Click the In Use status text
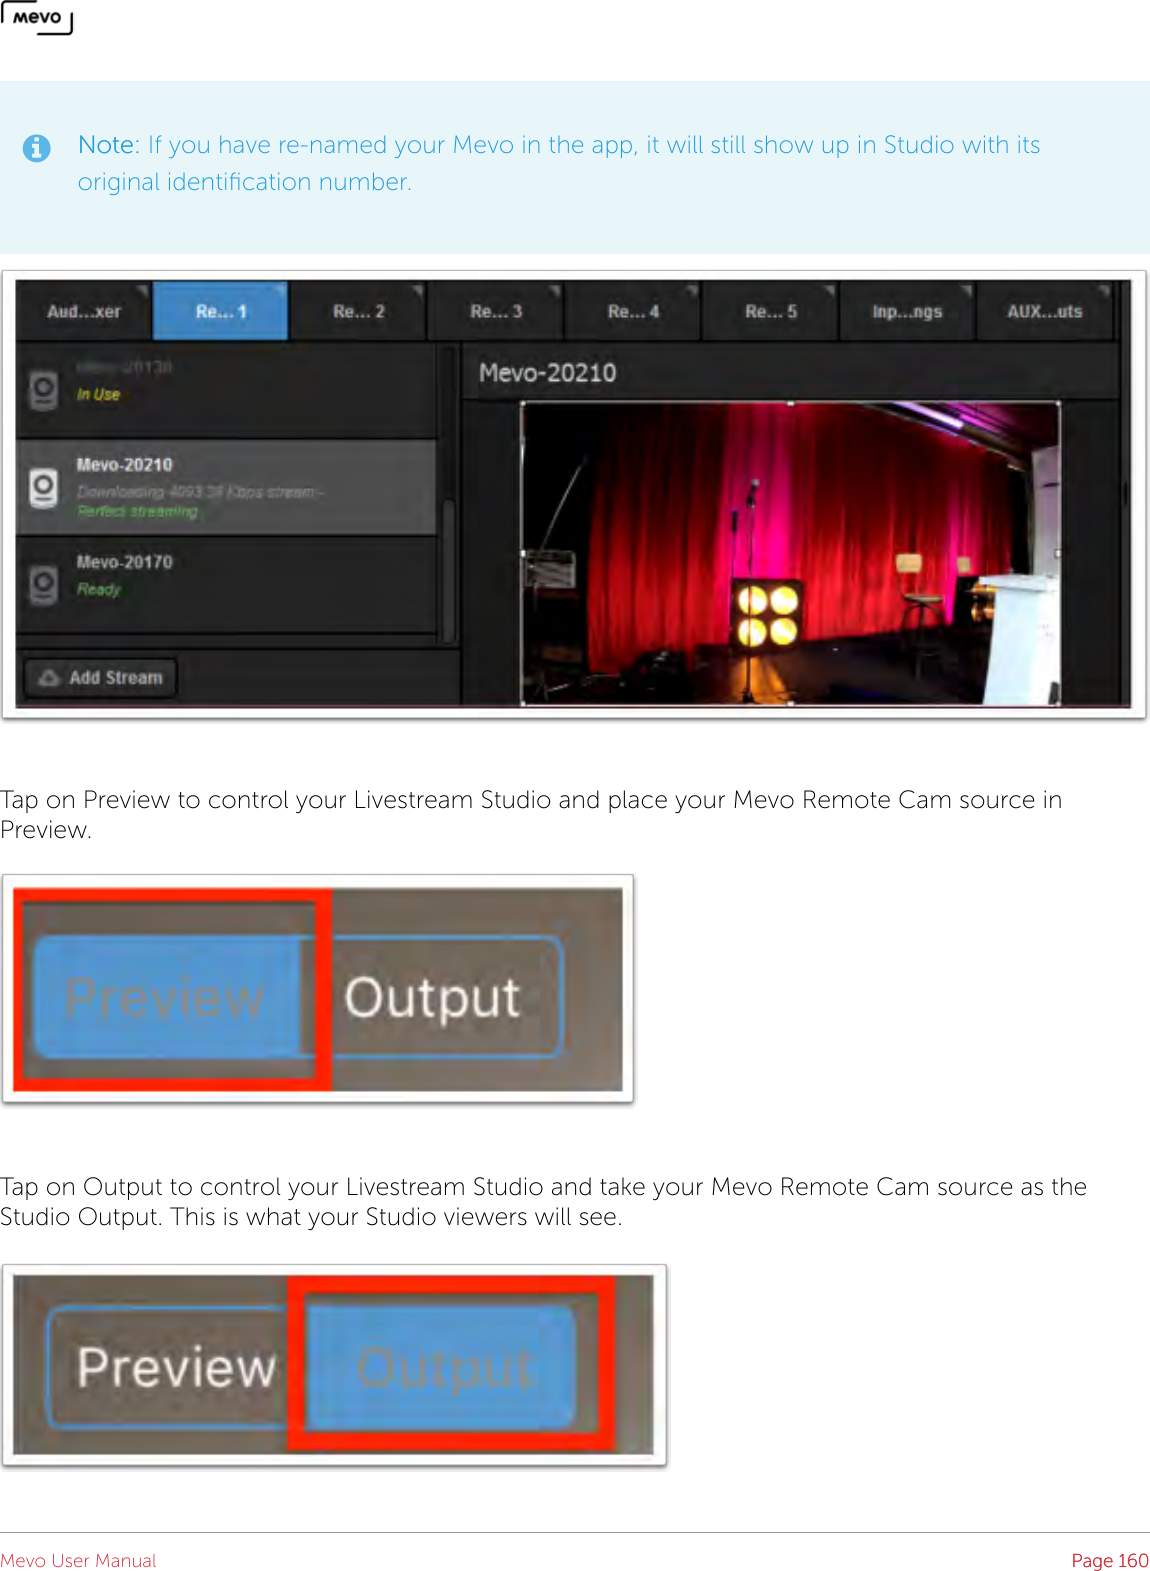This screenshot has width=1150, height=1571. 98,395
